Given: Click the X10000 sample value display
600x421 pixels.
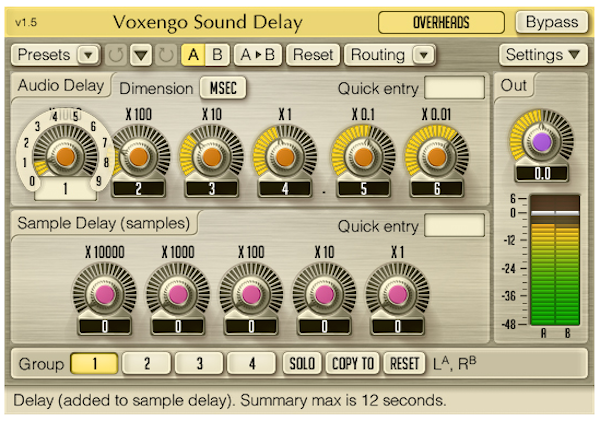Looking at the screenshot, I should pyautogui.click(x=104, y=326).
